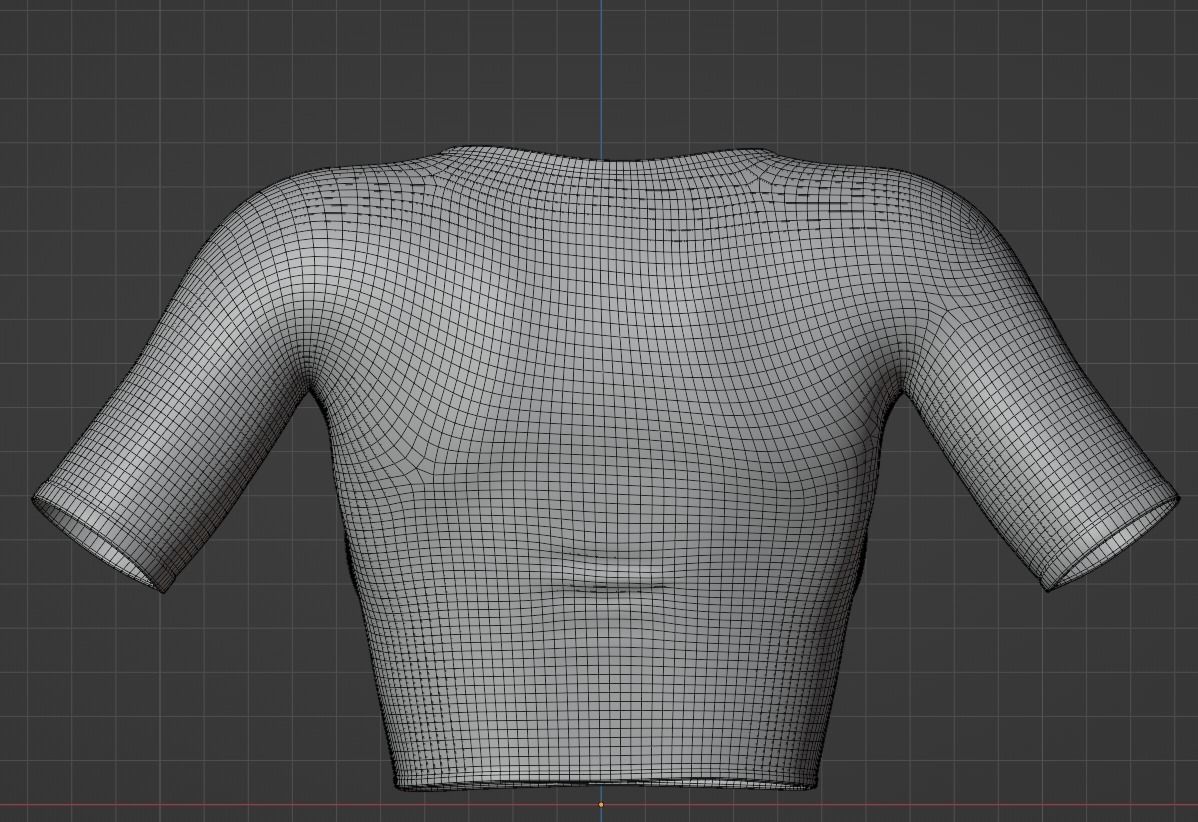Click the orange object origin dot
The image size is (1198, 822).
pyautogui.click(x=601, y=804)
